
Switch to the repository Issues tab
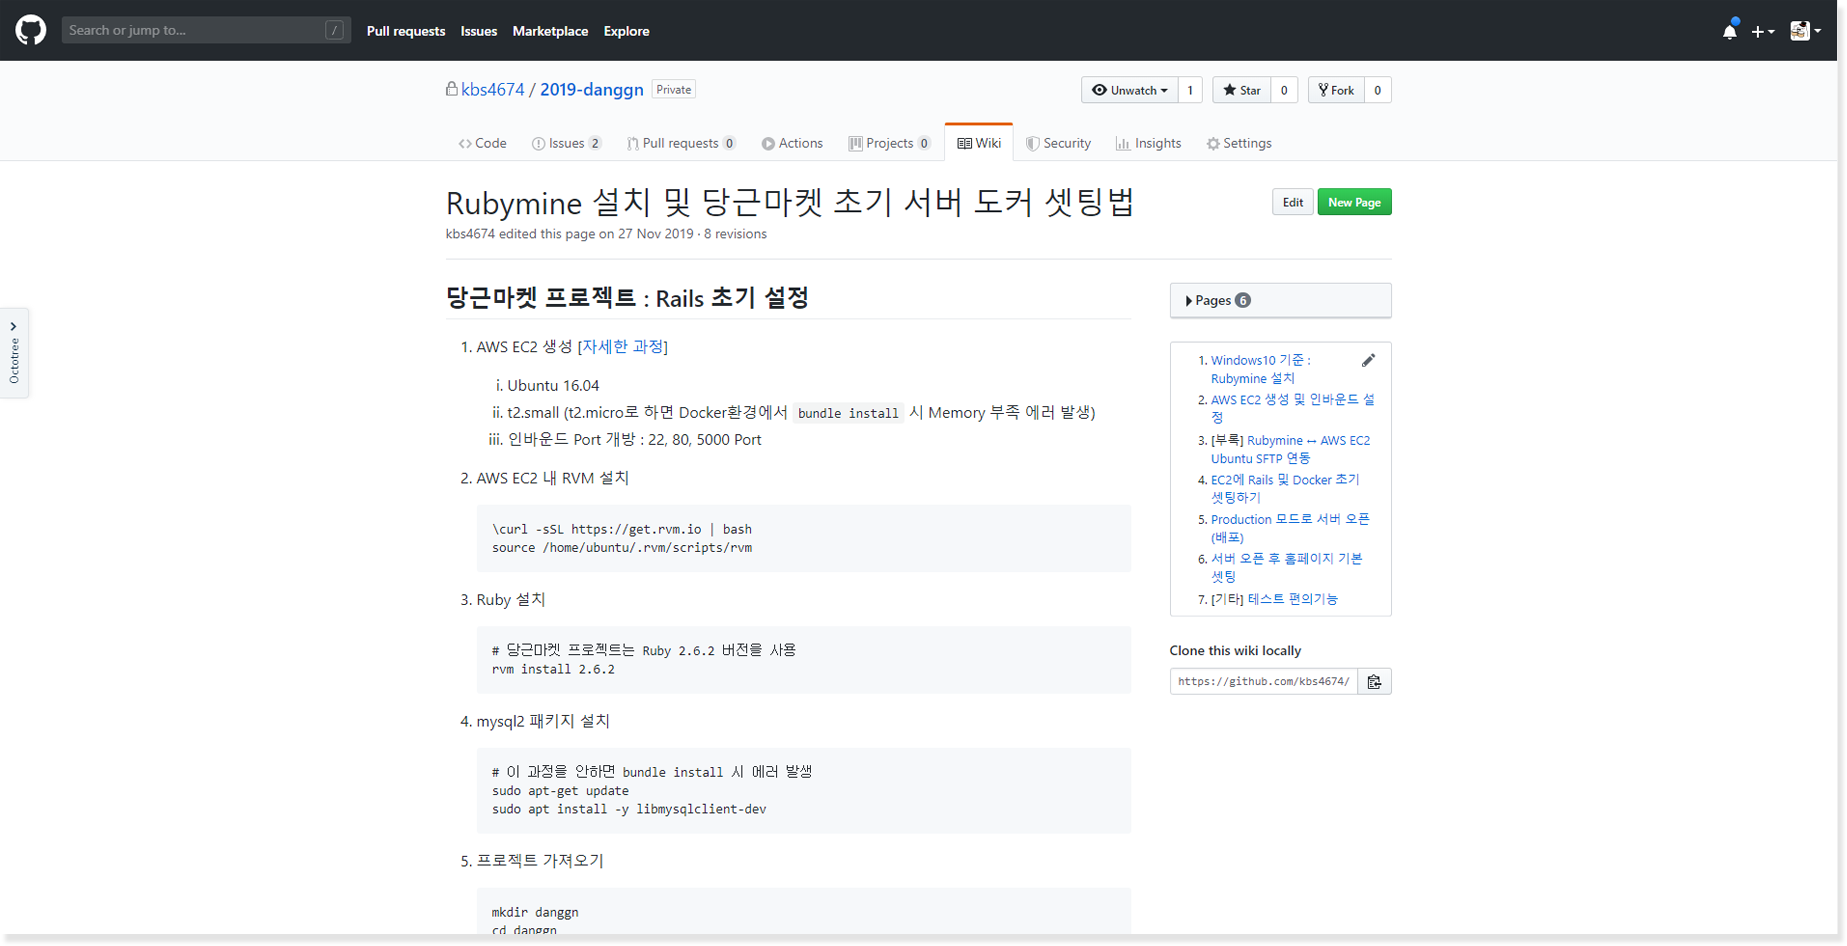(567, 143)
